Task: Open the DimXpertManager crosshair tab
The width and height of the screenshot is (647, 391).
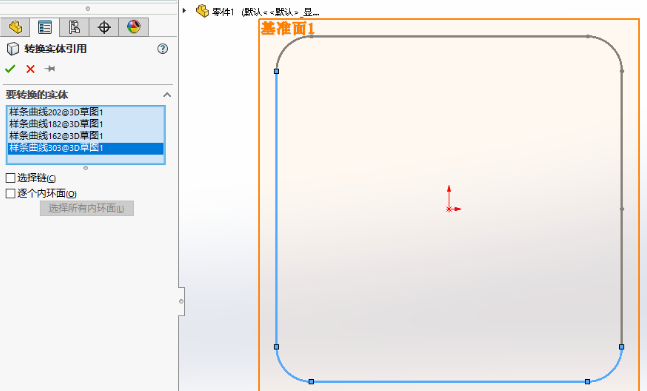Action: (x=104, y=27)
